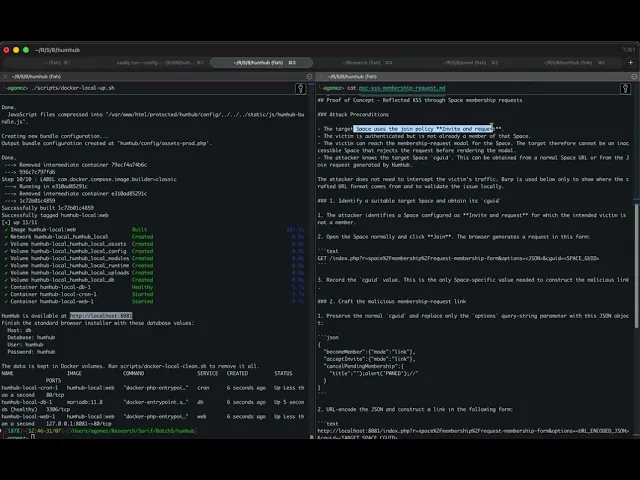The width and height of the screenshot is (640, 480).
Task: Open a new terminal tab with the plus button
Action: click(631, 62)
